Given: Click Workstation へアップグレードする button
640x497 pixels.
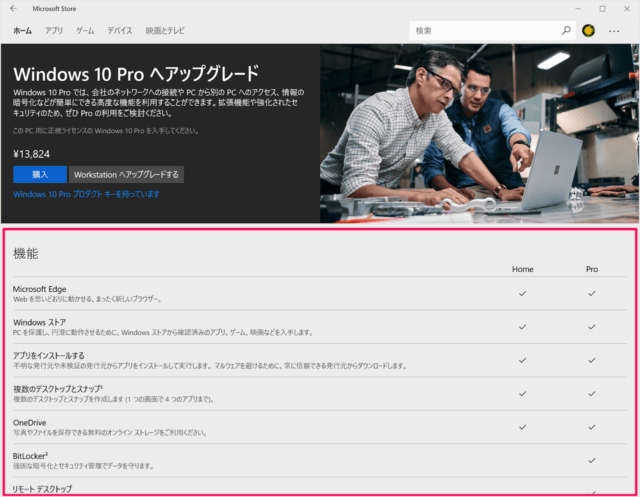Looking at the screenshot, I should point(127,174).
